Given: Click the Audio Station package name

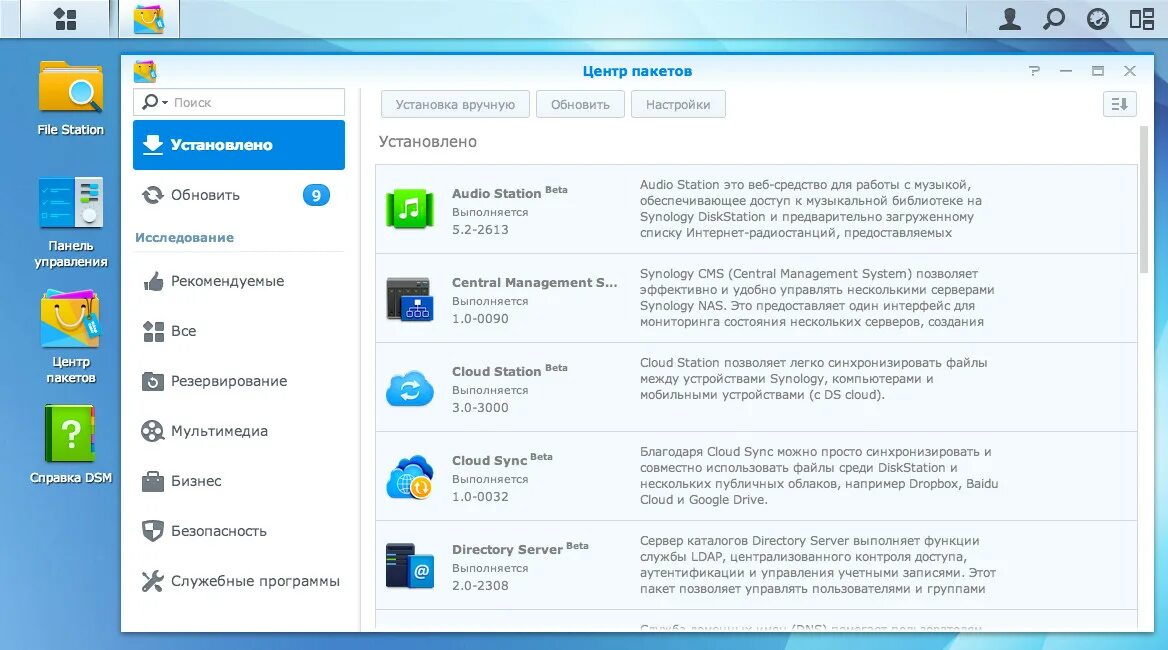Looking at the screenshot, I should pyautogui.click(x=496, y=194).
